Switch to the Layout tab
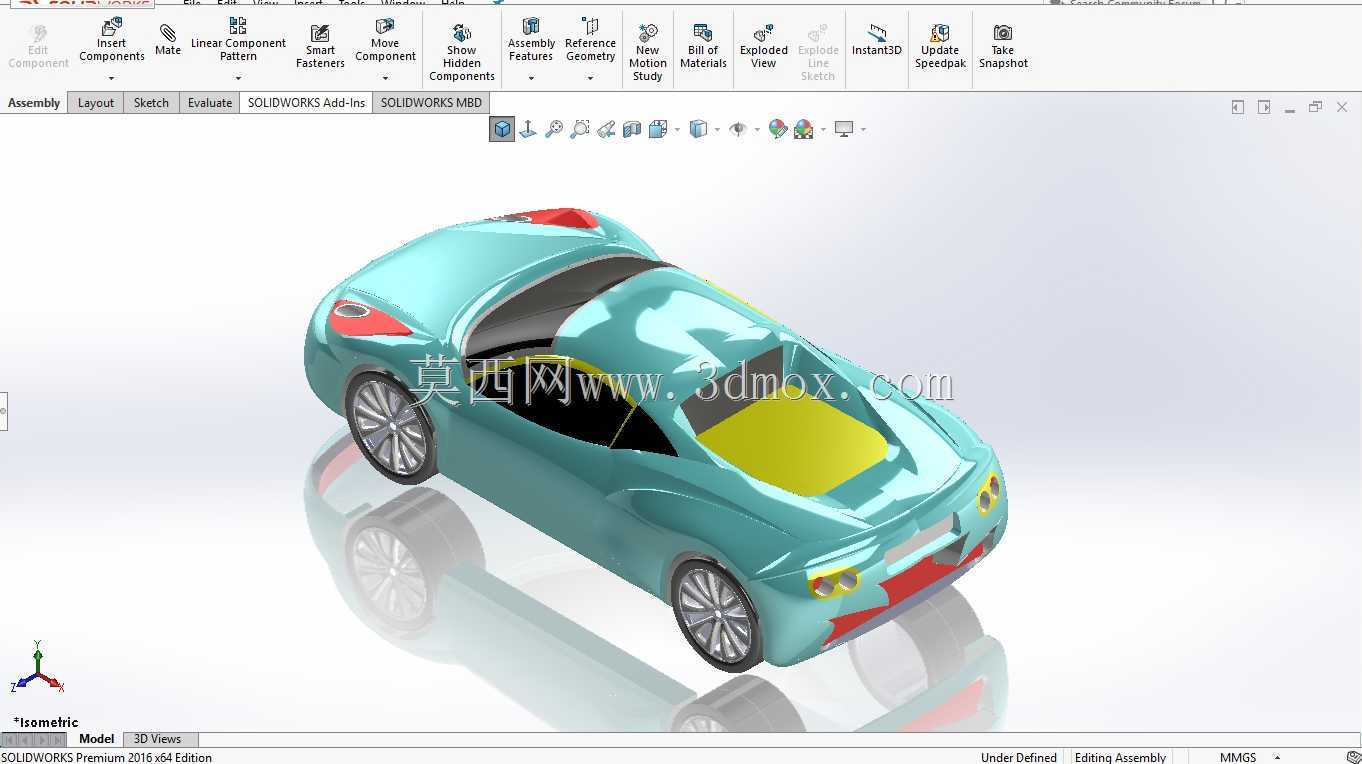 coord(96,103)
